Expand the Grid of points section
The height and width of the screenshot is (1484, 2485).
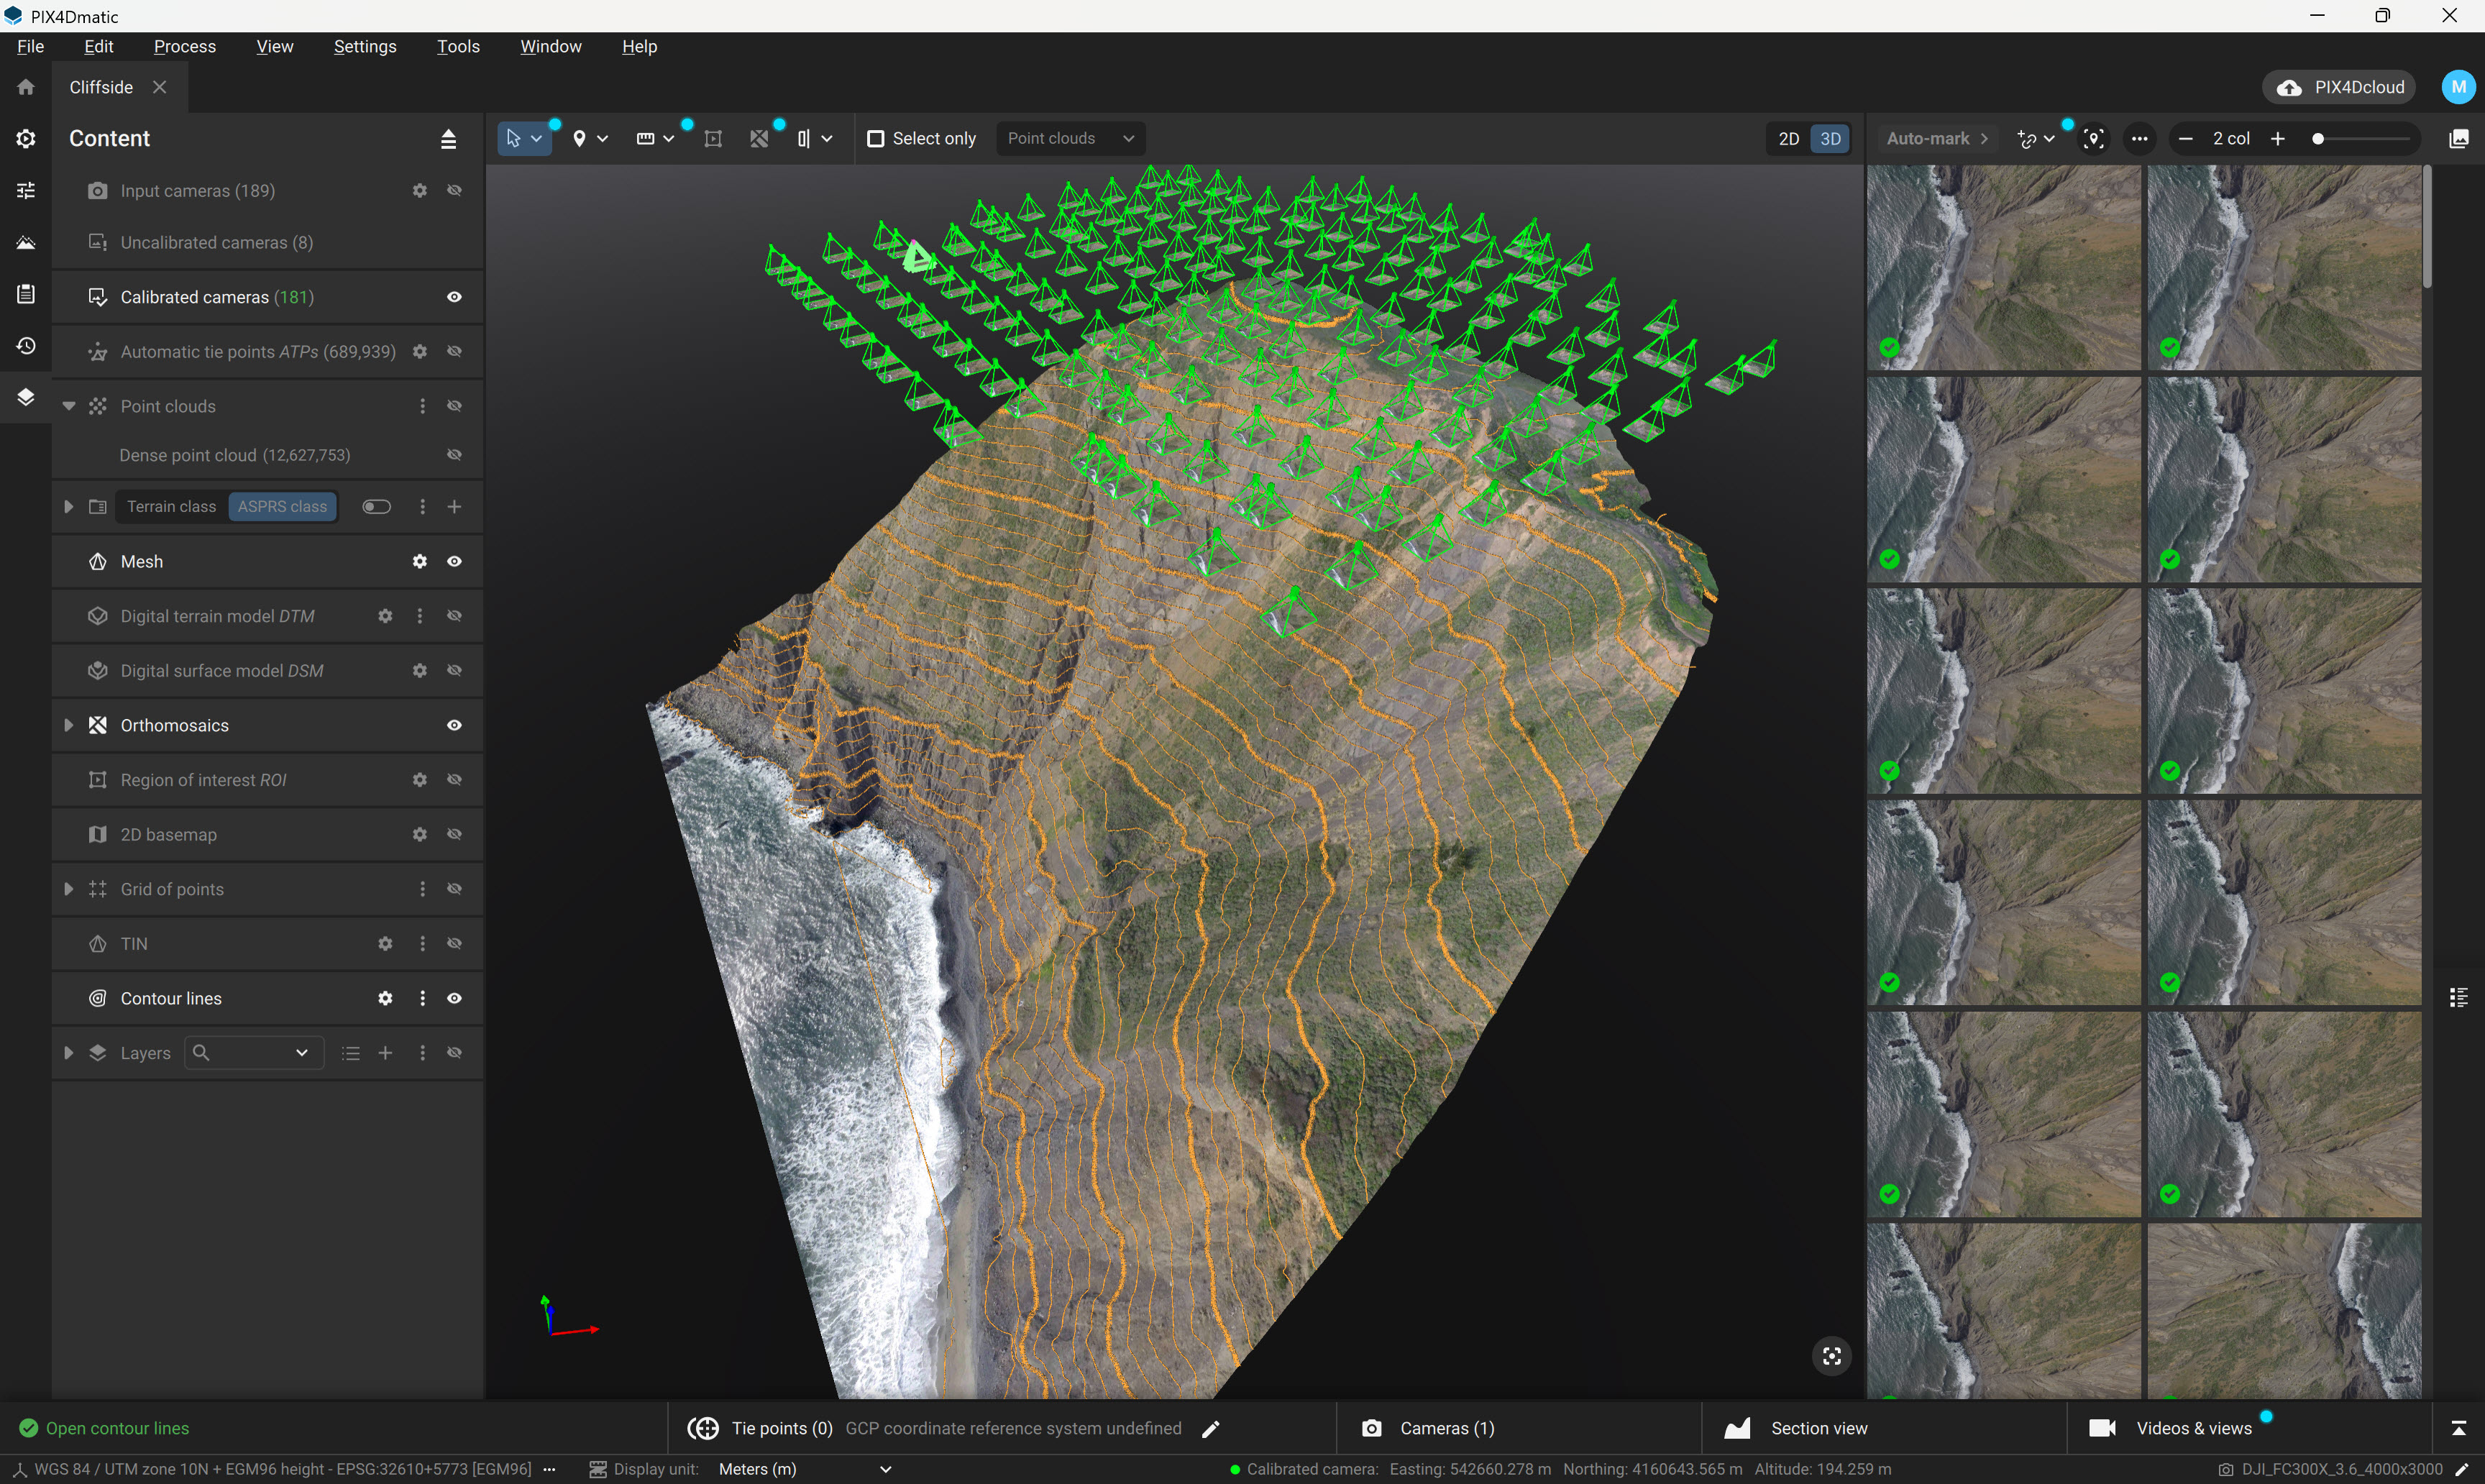click(x=68, y=888)
